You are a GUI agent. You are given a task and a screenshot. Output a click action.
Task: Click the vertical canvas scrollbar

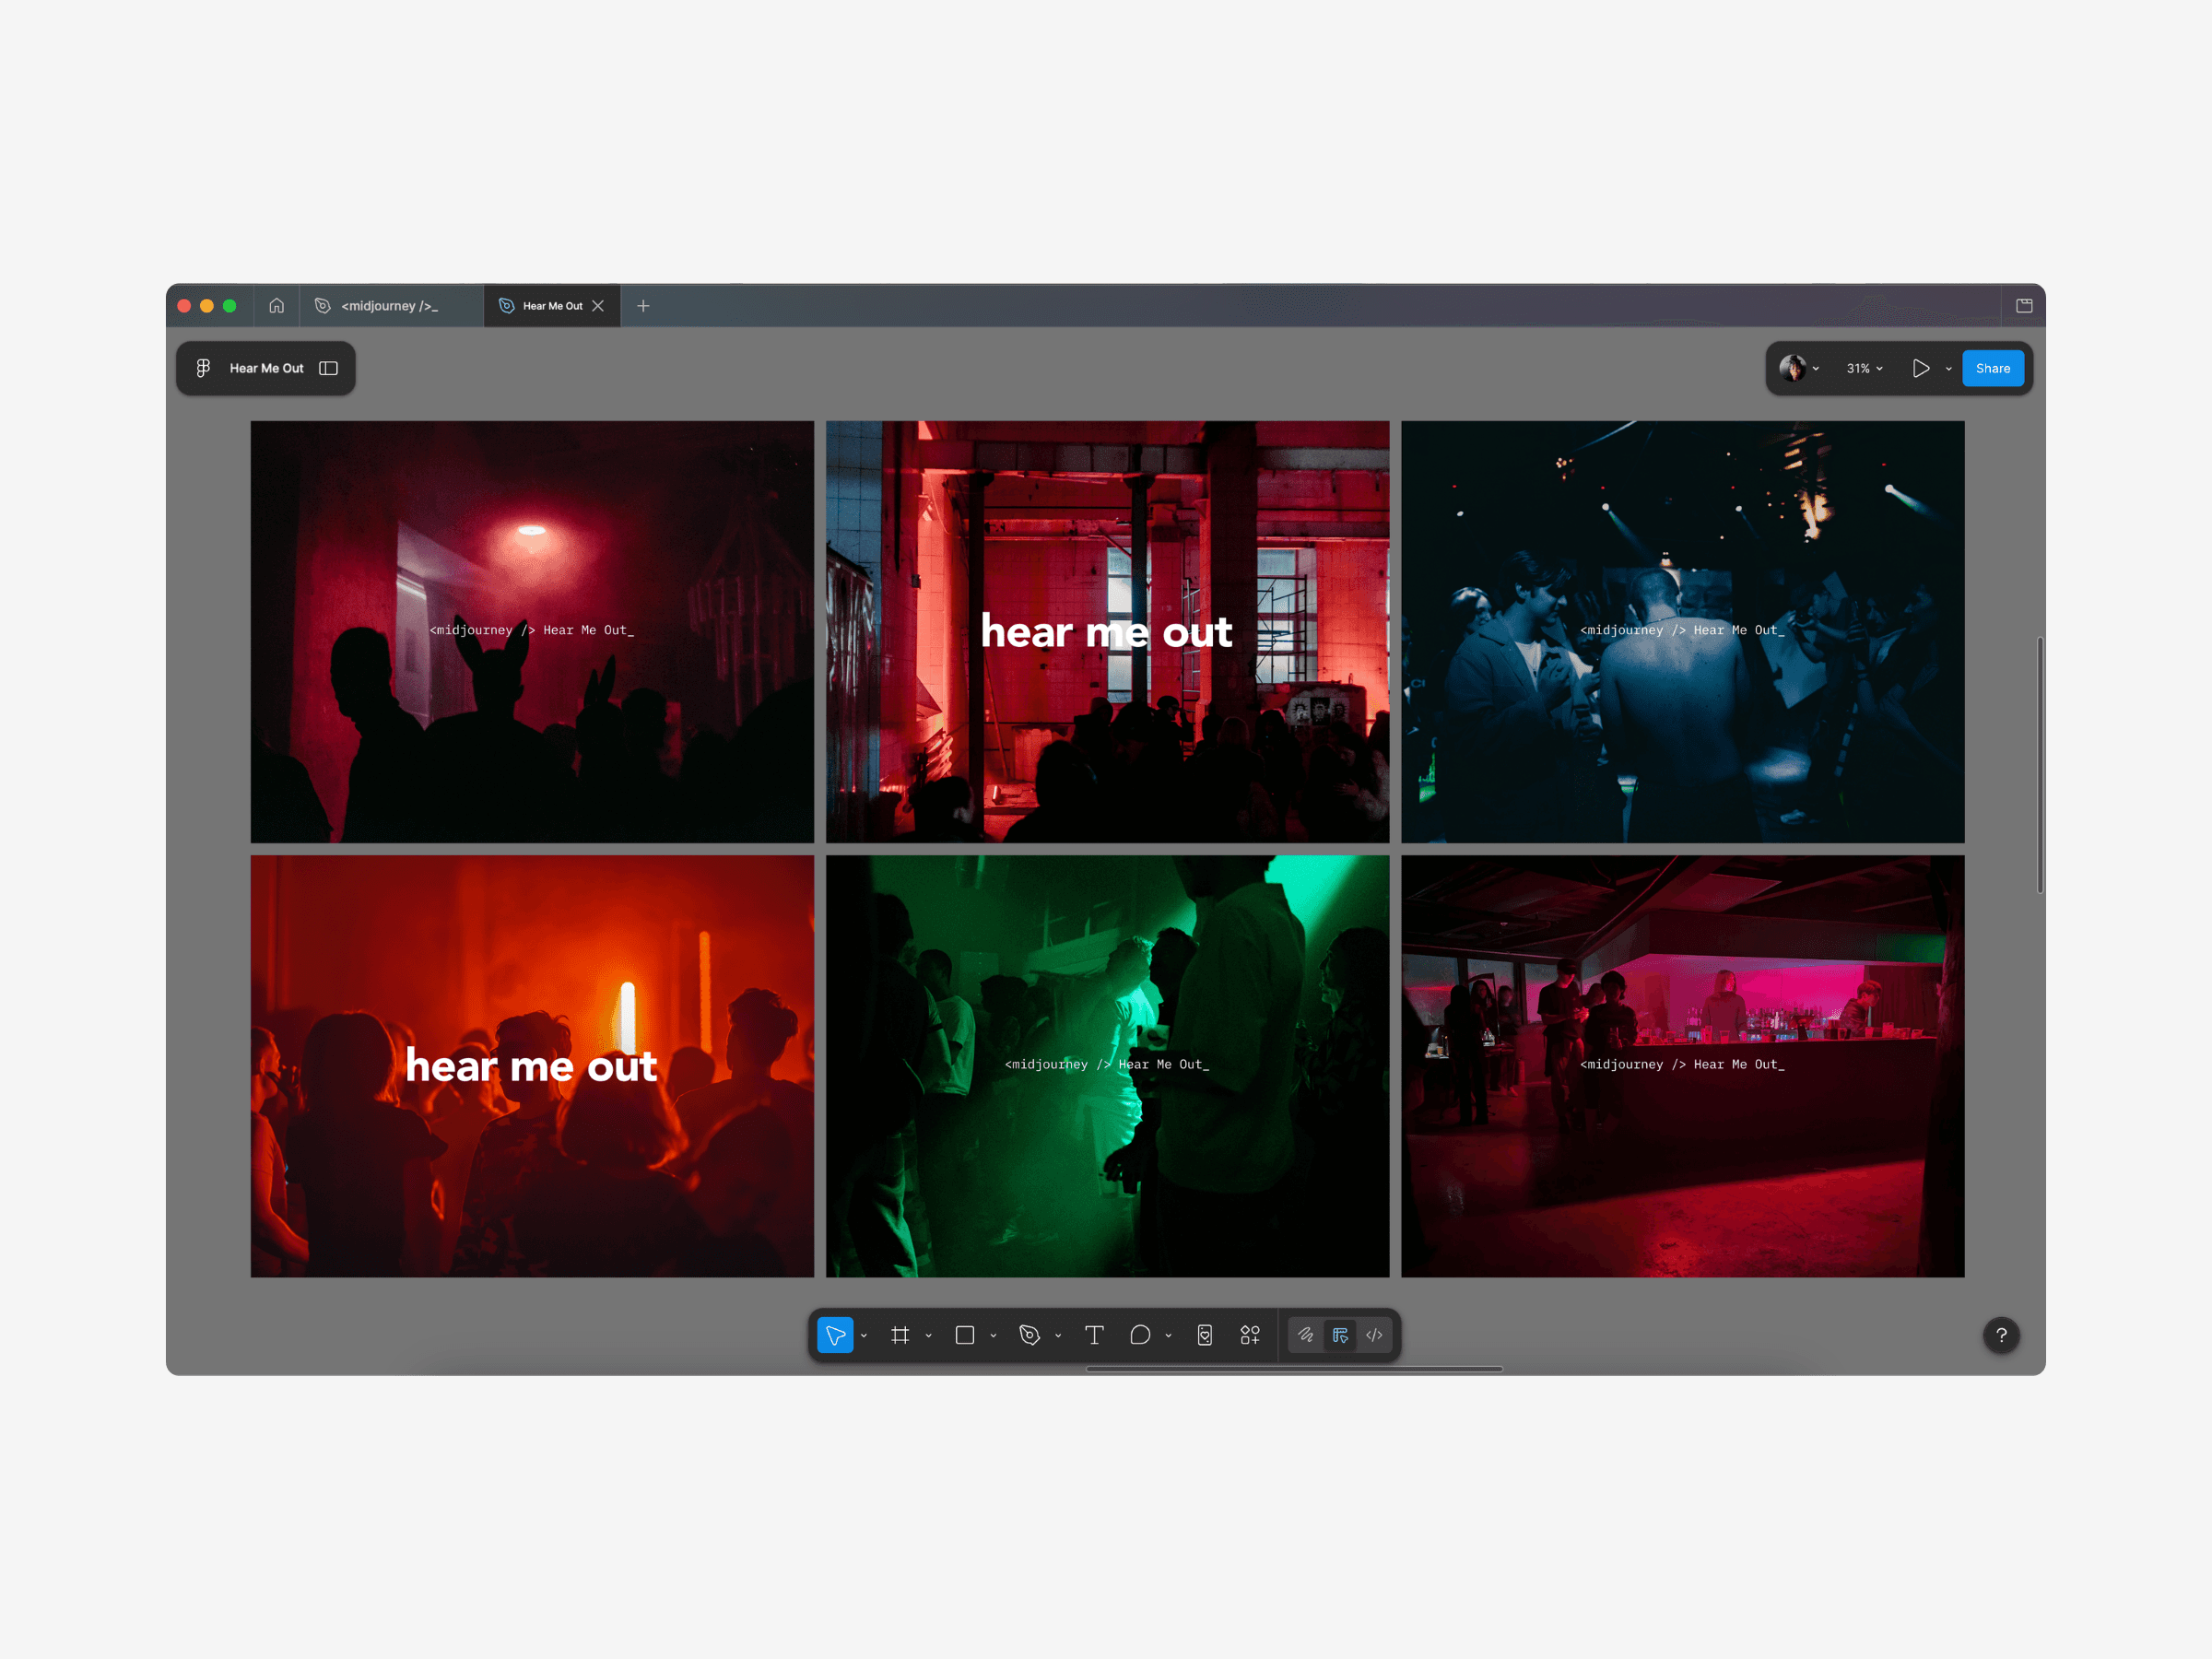pyautogui.click(x=2039, y=765)
